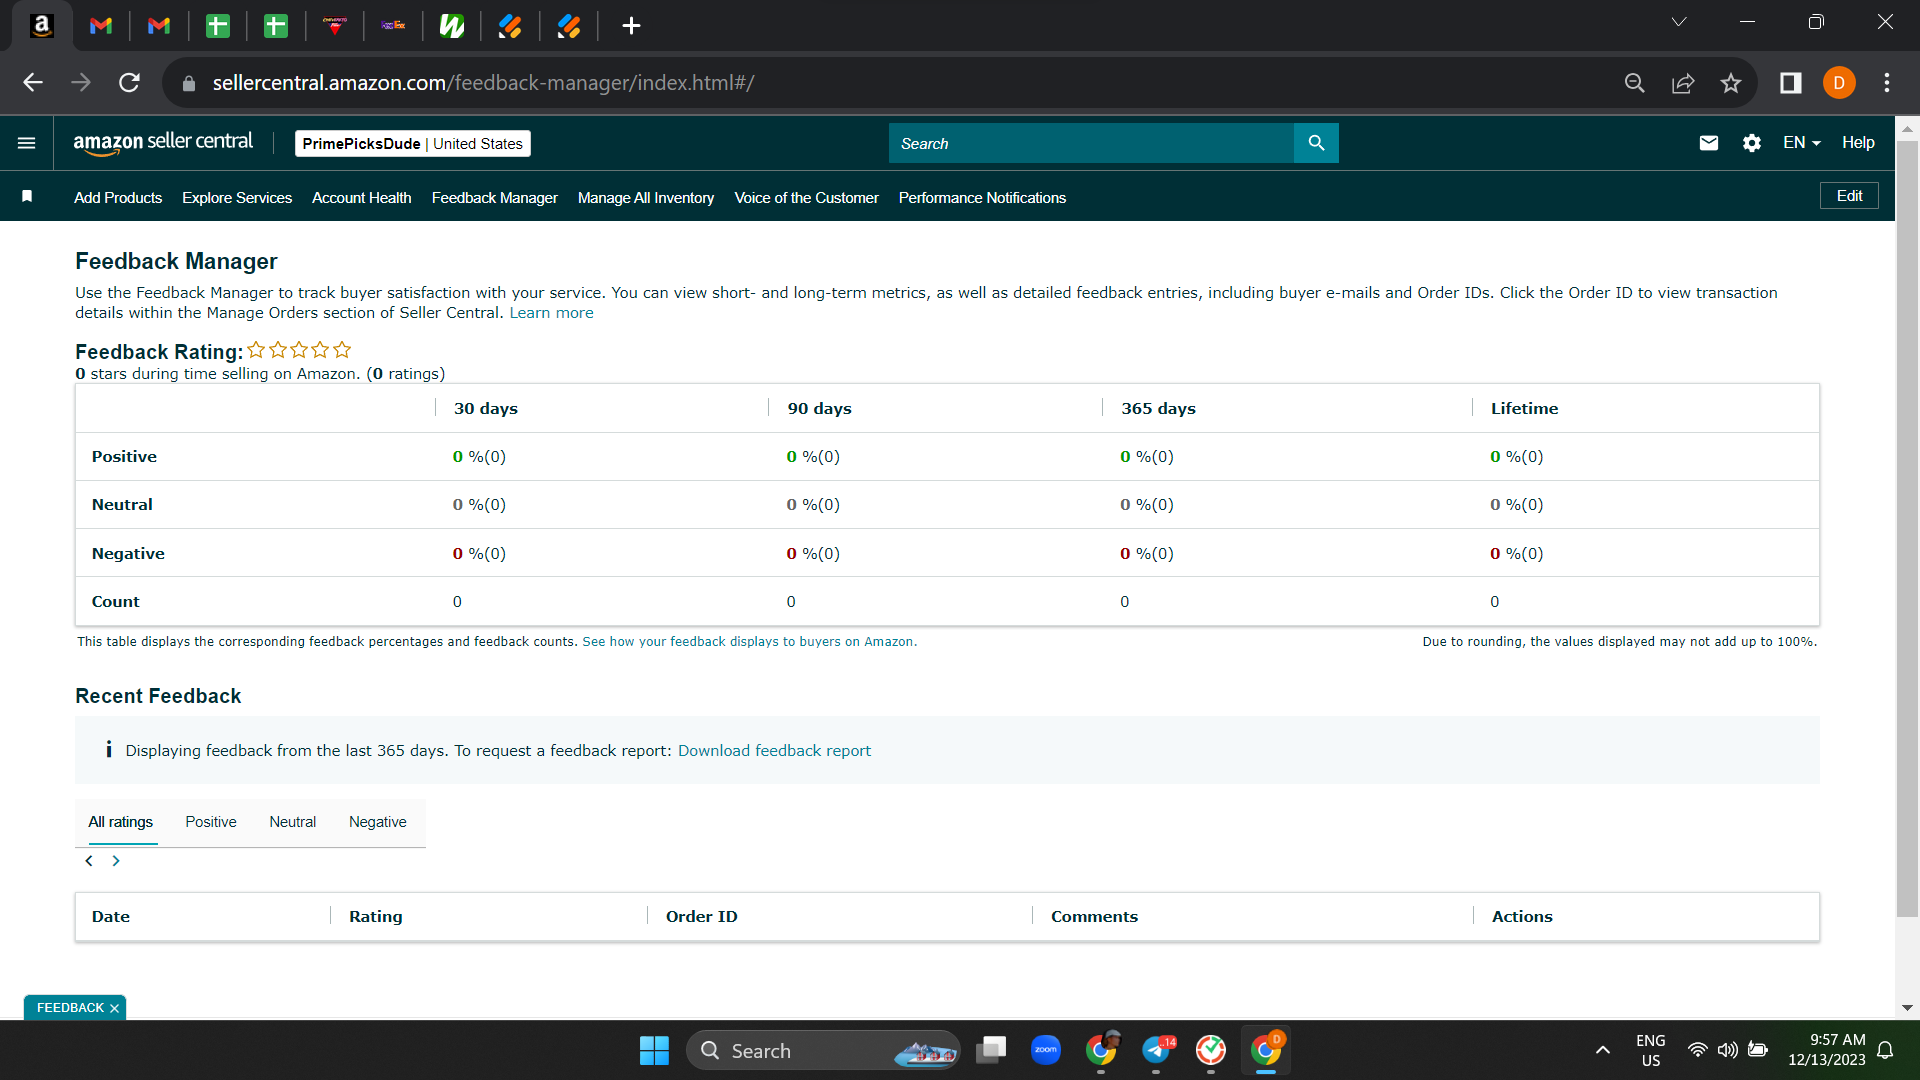Click the Comments column header

tap(1094, 917)
